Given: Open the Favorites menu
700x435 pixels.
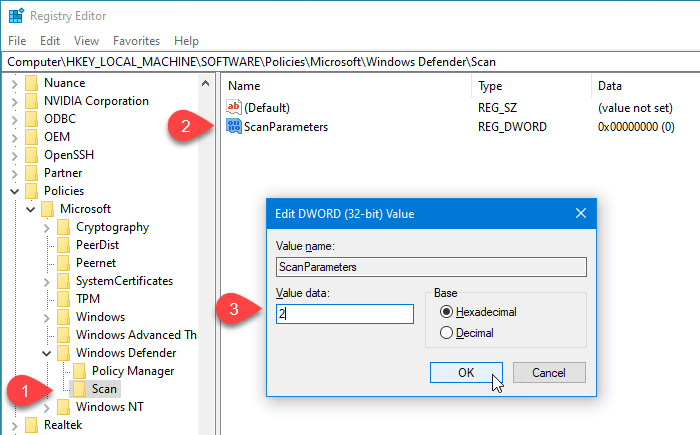Looking at the screenshot, I should tap(136, 41).
